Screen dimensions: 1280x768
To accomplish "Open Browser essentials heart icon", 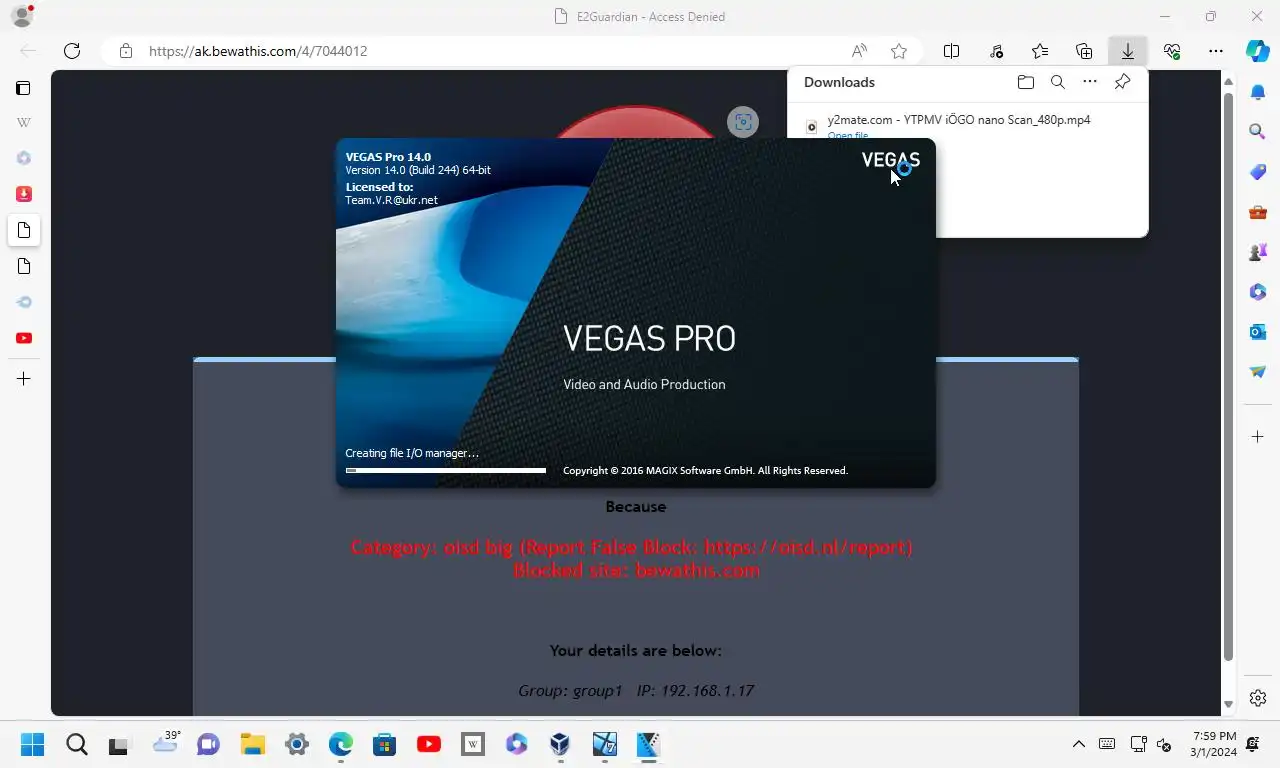I will (x=1172, y=51).
